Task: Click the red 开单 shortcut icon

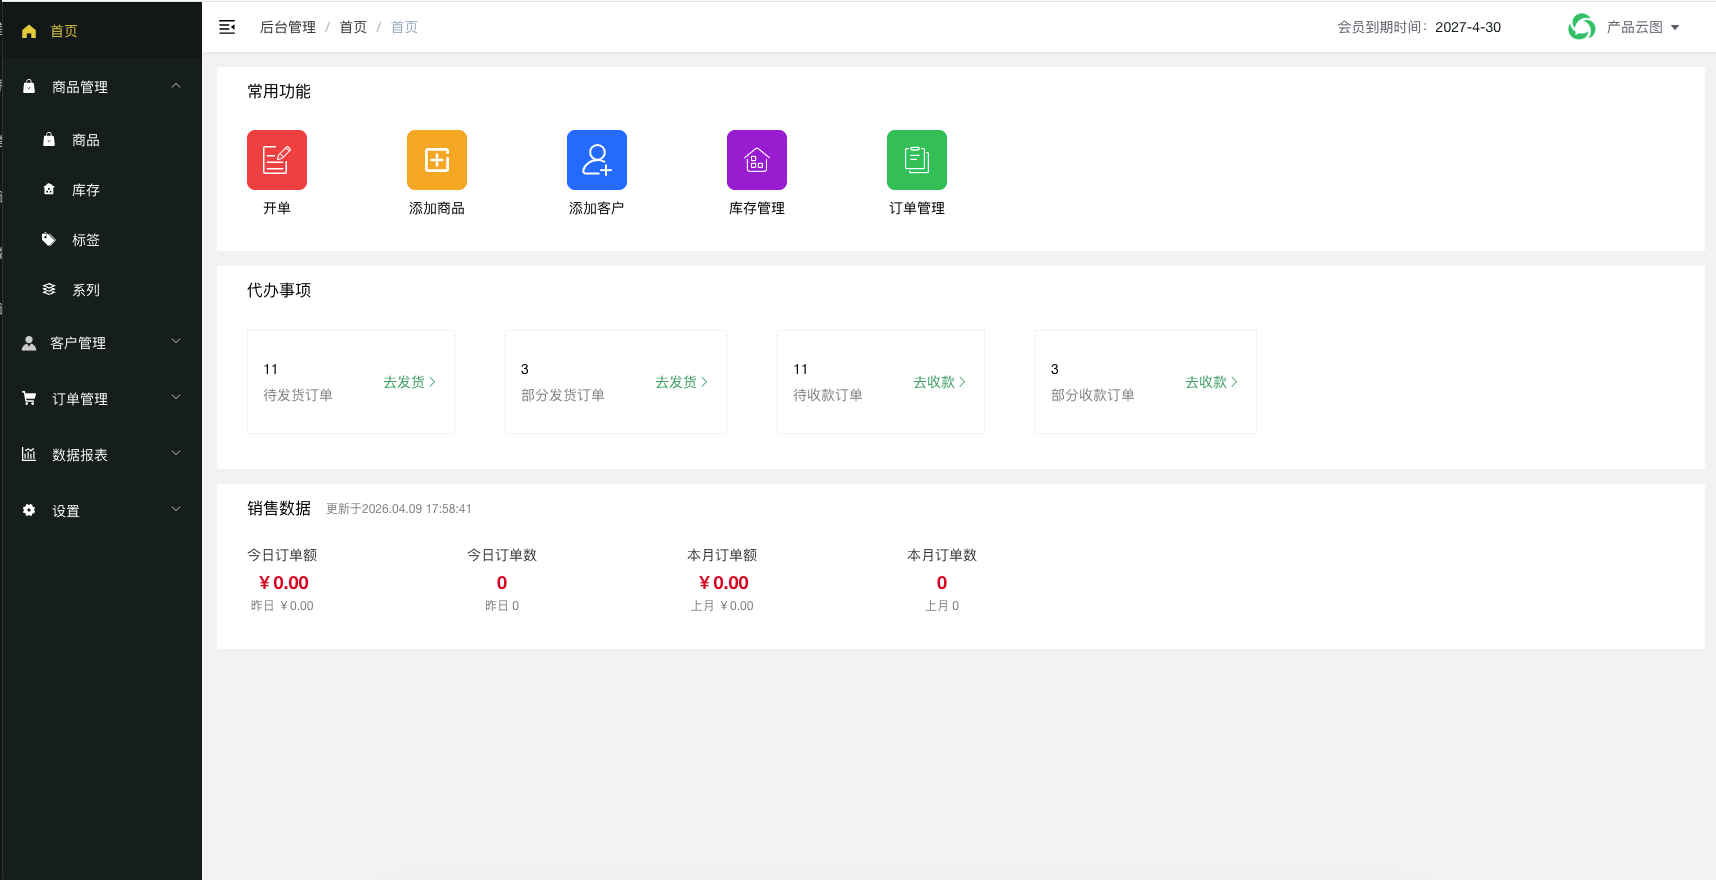Action: coord(277,160)
